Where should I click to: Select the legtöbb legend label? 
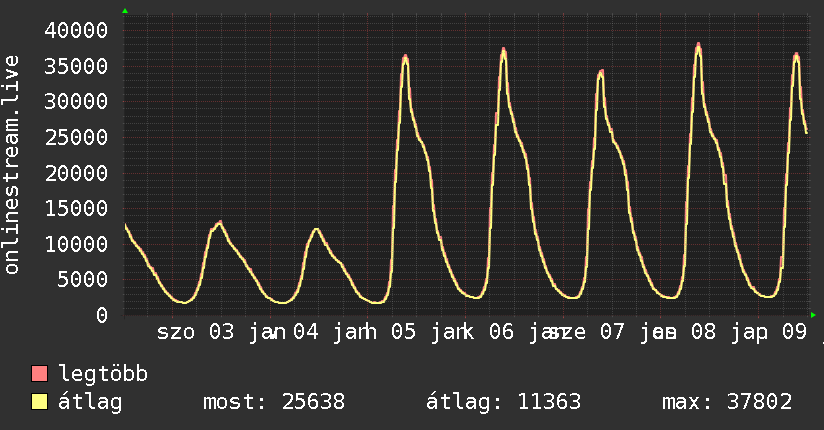[103, 374]
